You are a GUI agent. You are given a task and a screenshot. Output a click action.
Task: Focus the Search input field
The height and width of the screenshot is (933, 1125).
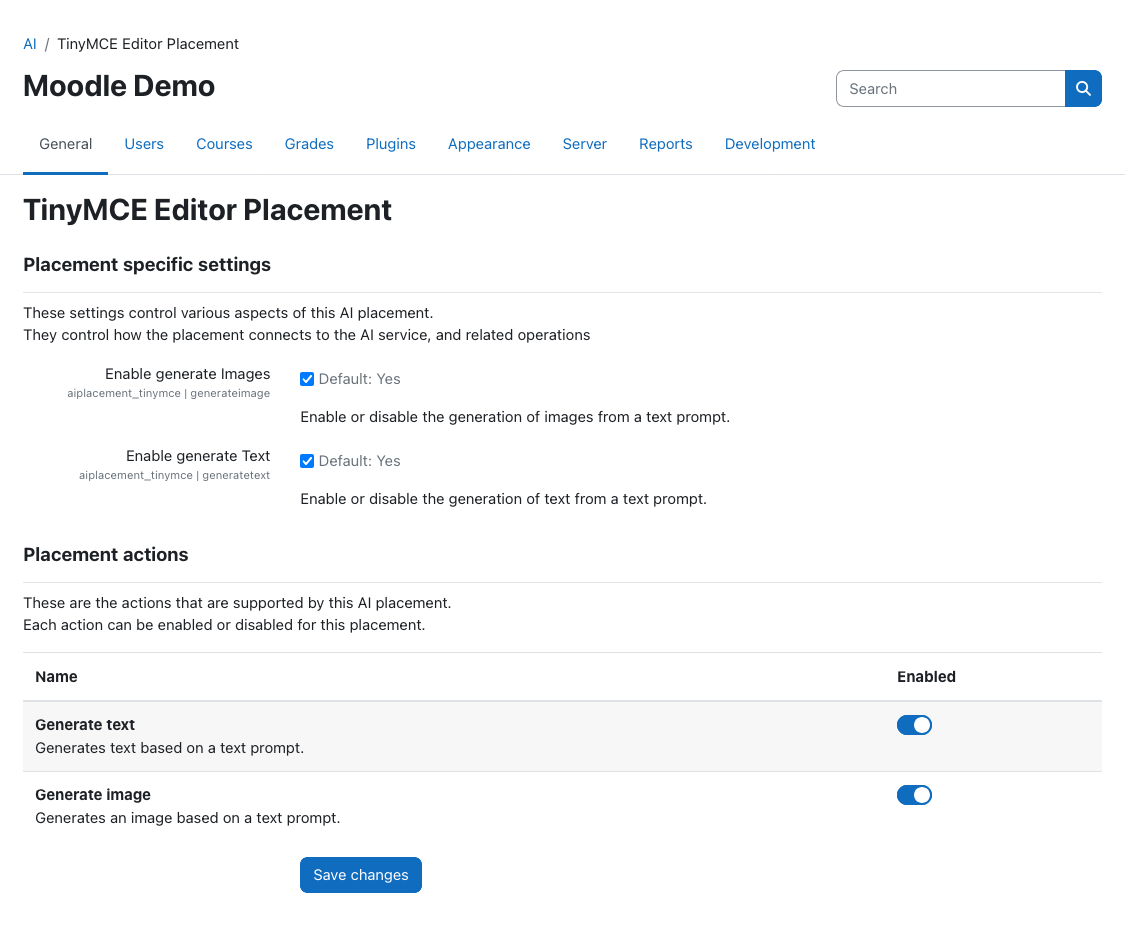951,88
